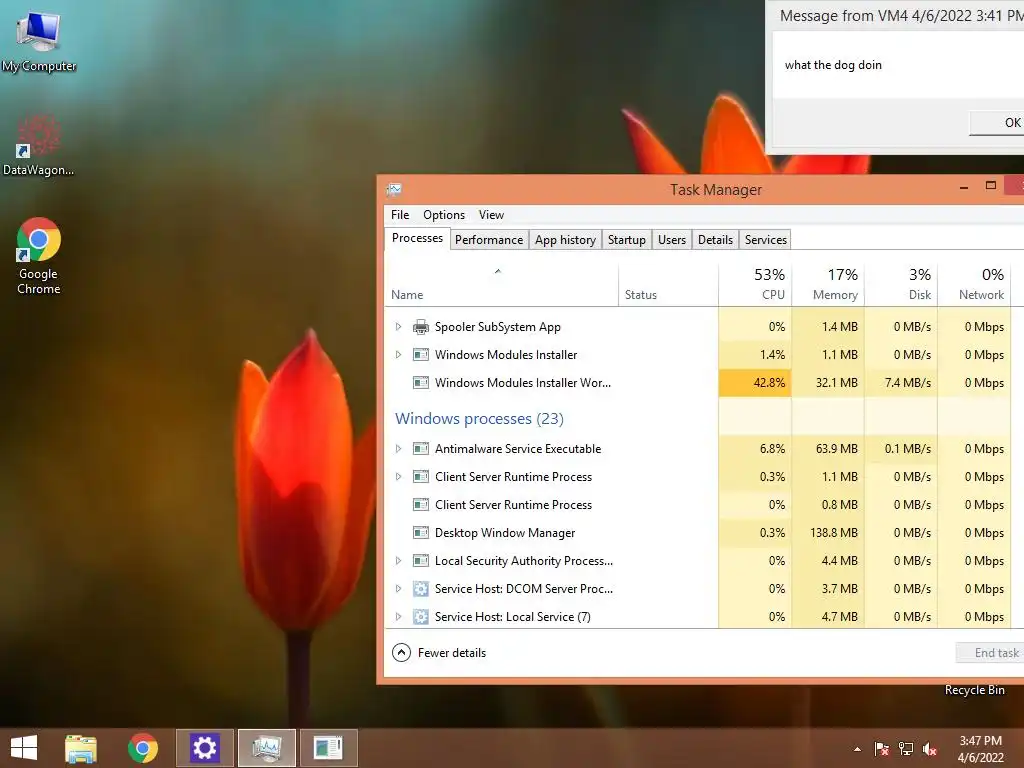Click the Desktop Window Manager process icon
The height and width of the screenshot is (768, 1024).
[421, 533]
